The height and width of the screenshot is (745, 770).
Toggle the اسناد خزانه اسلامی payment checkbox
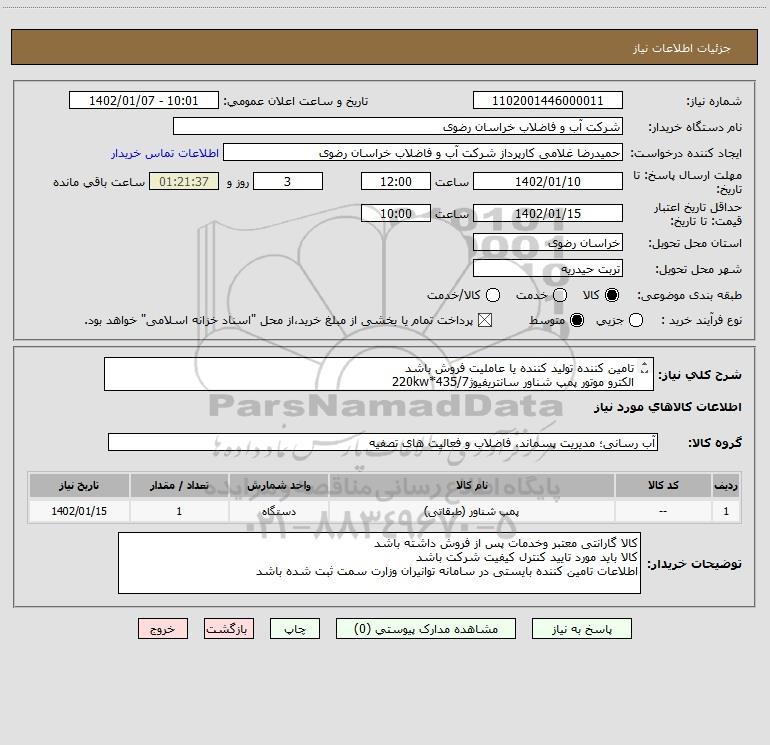coord(485,320)
